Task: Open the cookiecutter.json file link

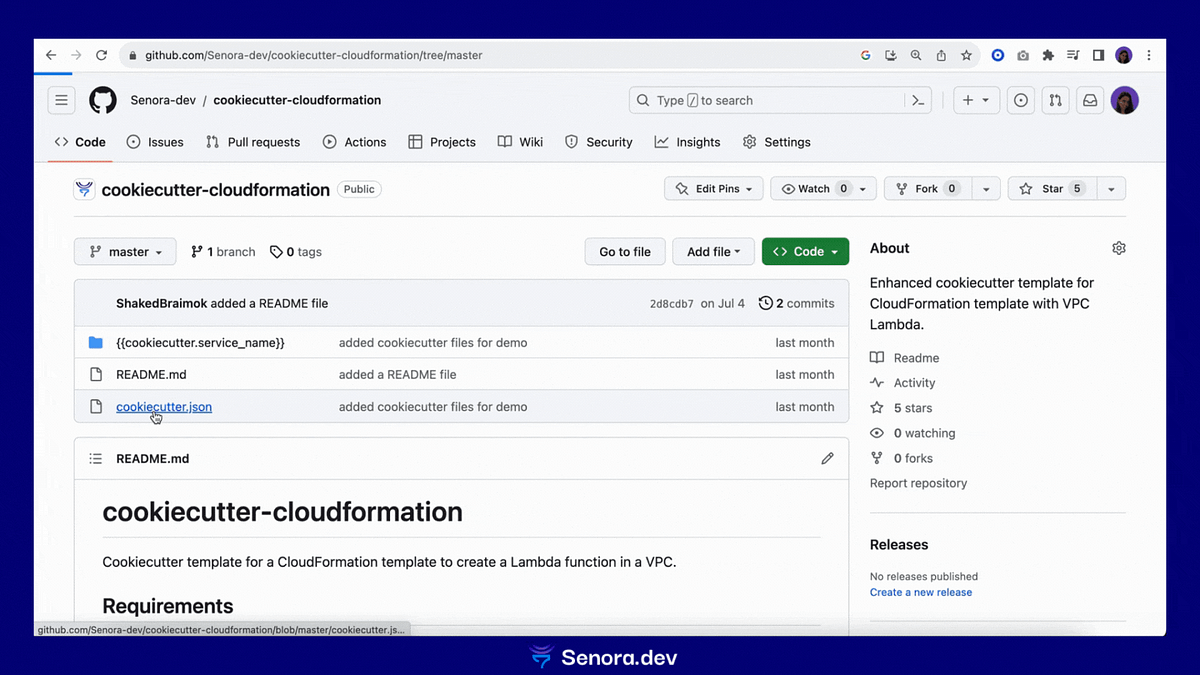Action: click(164, 407)
